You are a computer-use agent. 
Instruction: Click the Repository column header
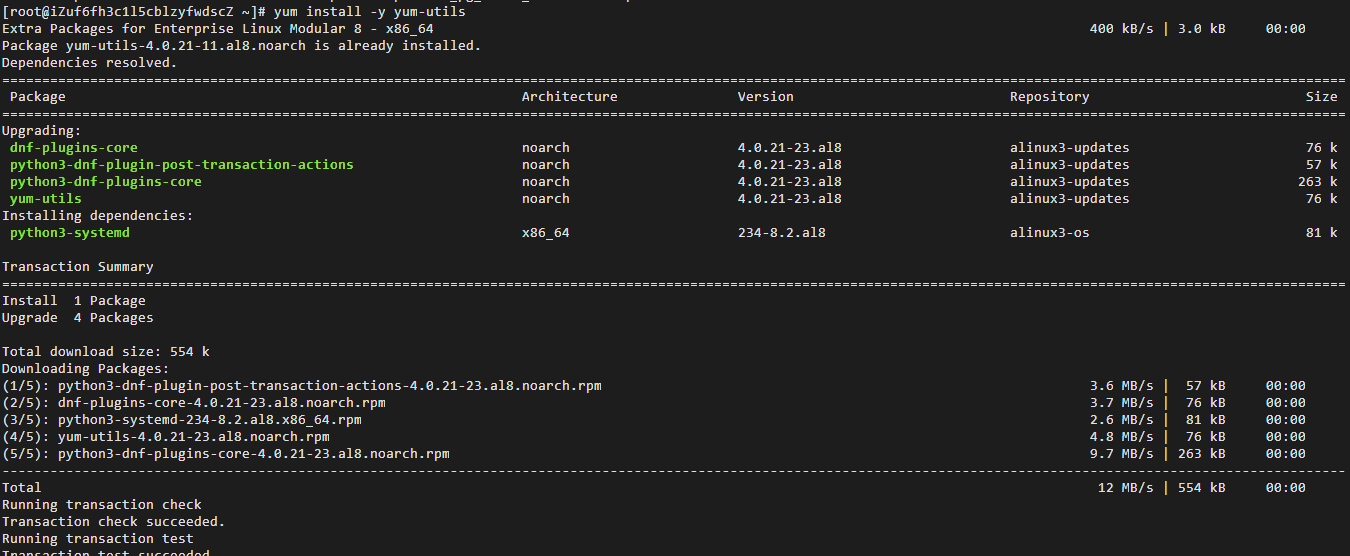pyautogui.click(x=1049, y=97)
